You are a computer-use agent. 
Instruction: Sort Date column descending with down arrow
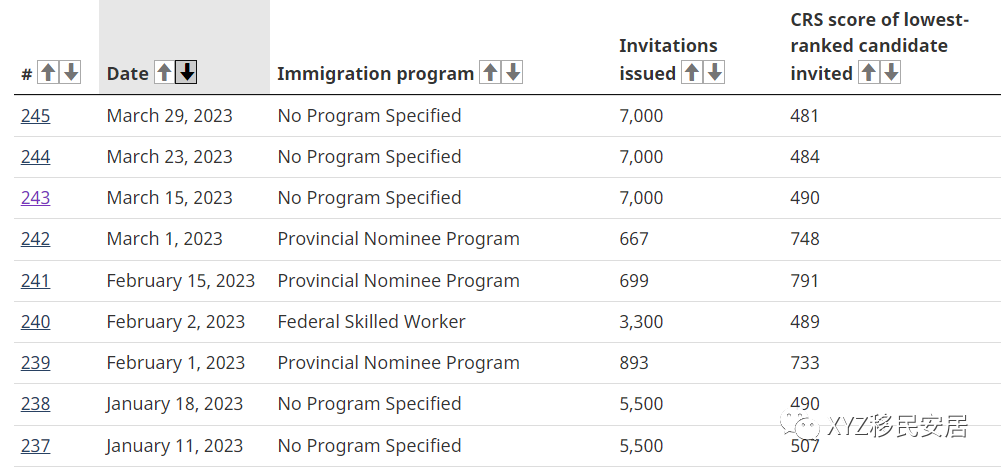187,73
